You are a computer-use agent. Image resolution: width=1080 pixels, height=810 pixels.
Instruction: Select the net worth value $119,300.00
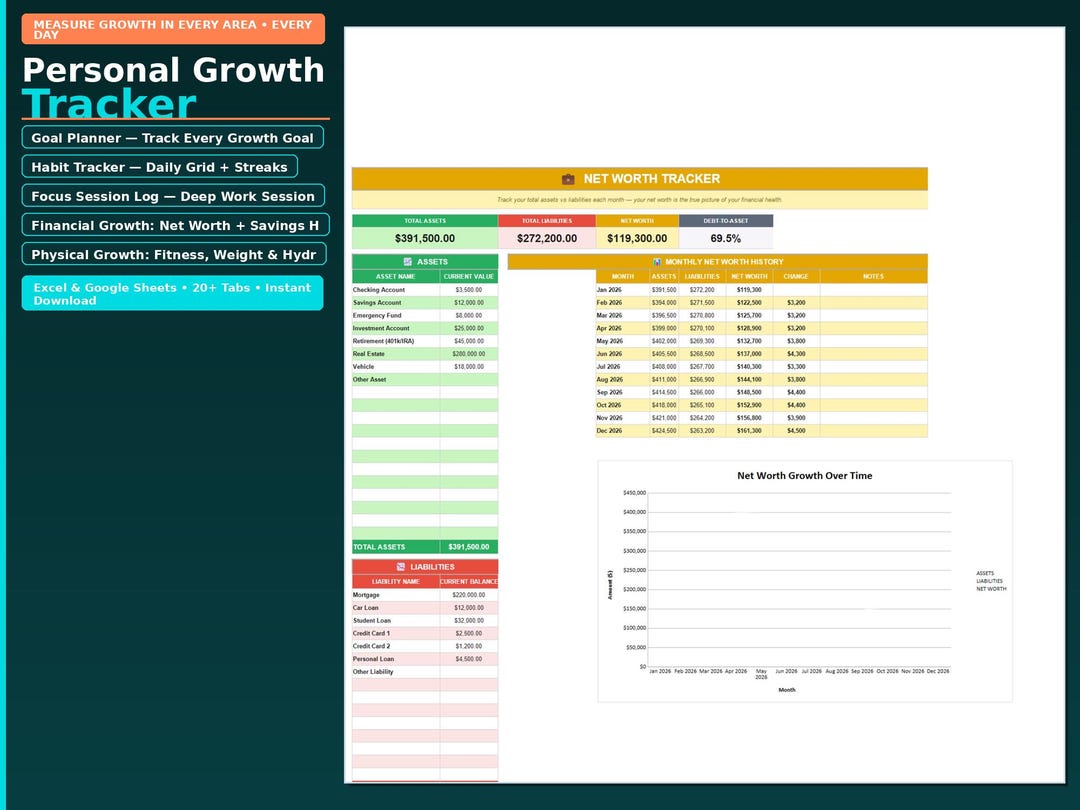click(637, 238)
